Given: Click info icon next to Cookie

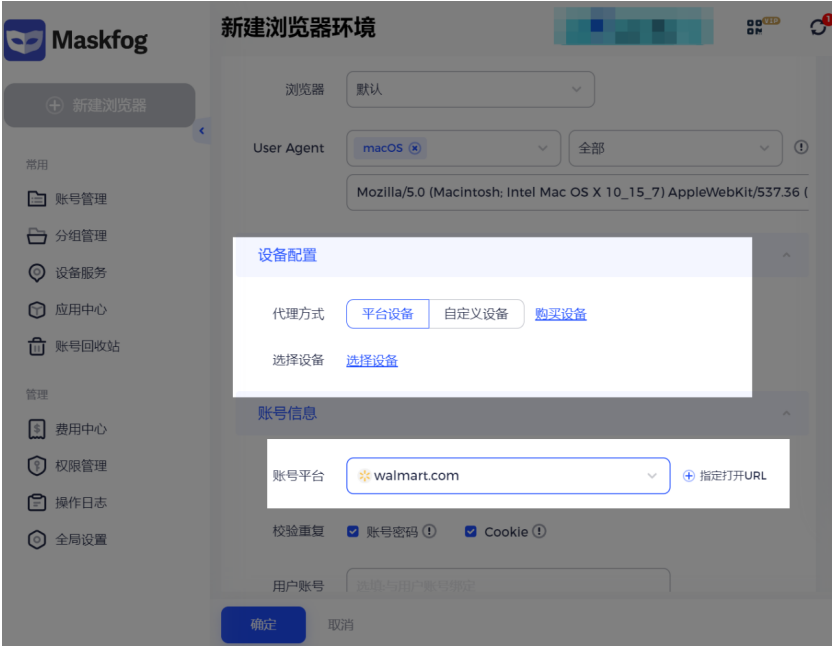Looking at the screenshot, I should [539, 531].
